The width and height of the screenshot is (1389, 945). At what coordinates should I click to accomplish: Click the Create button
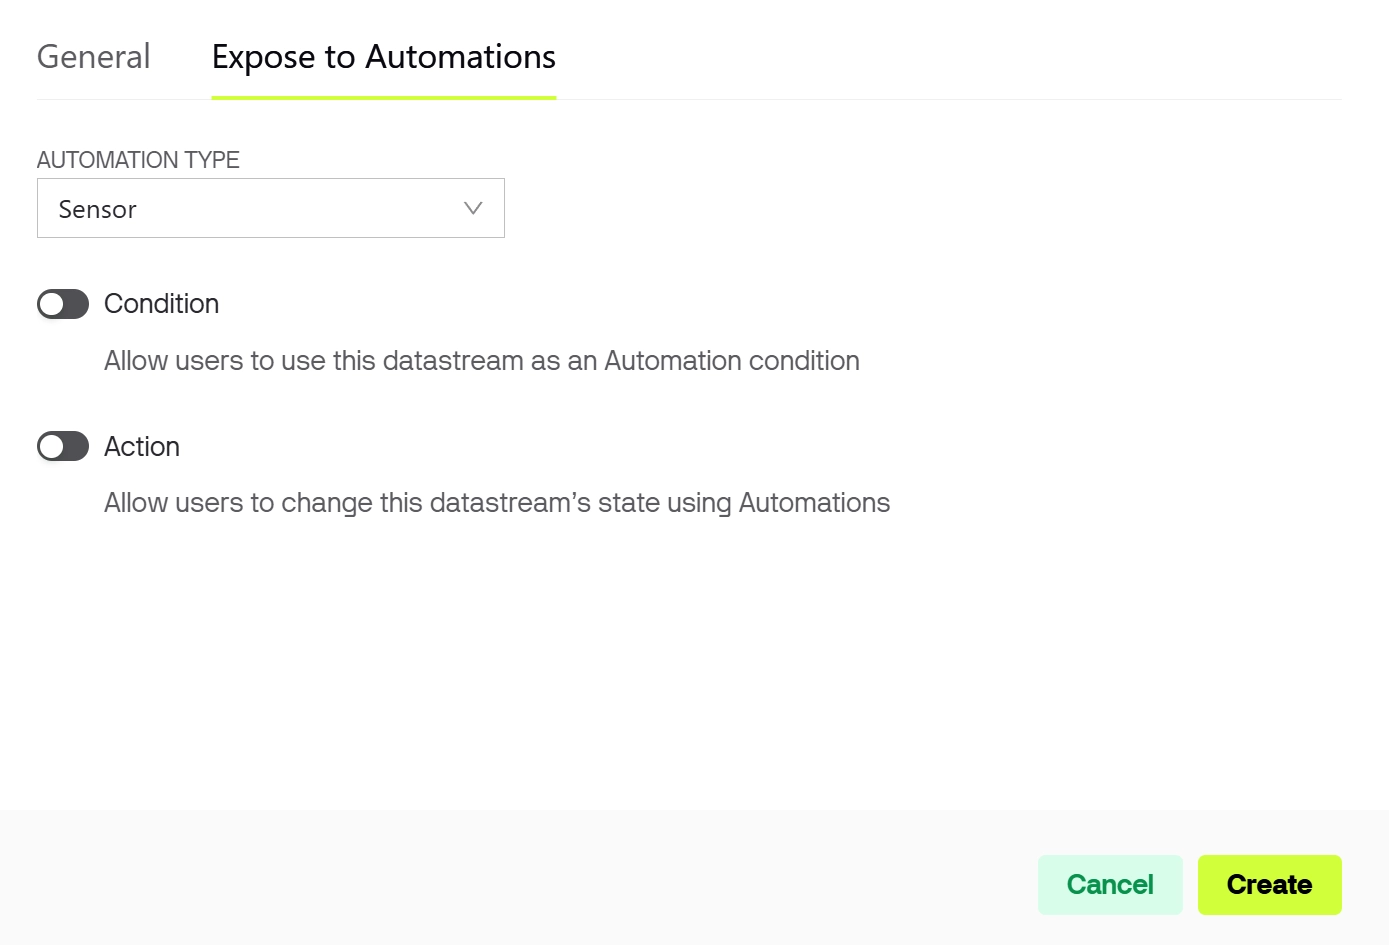[x=1269, y=885]
